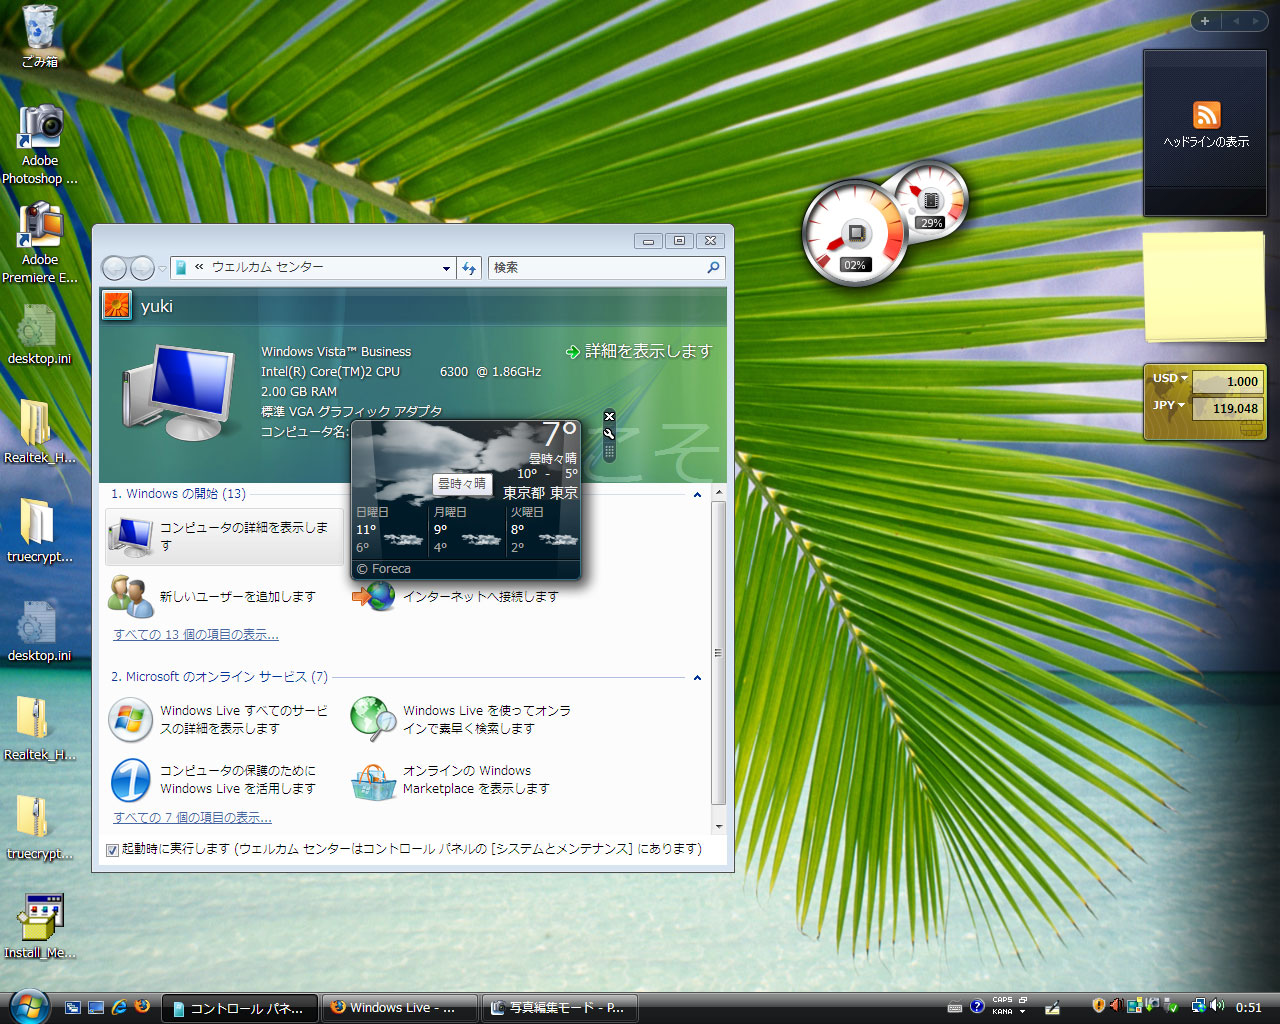Launch Internet Explorer from Quick Launch
Image resolution: width=1280 pixels, height=1024 pixels.
[120, 1007]
